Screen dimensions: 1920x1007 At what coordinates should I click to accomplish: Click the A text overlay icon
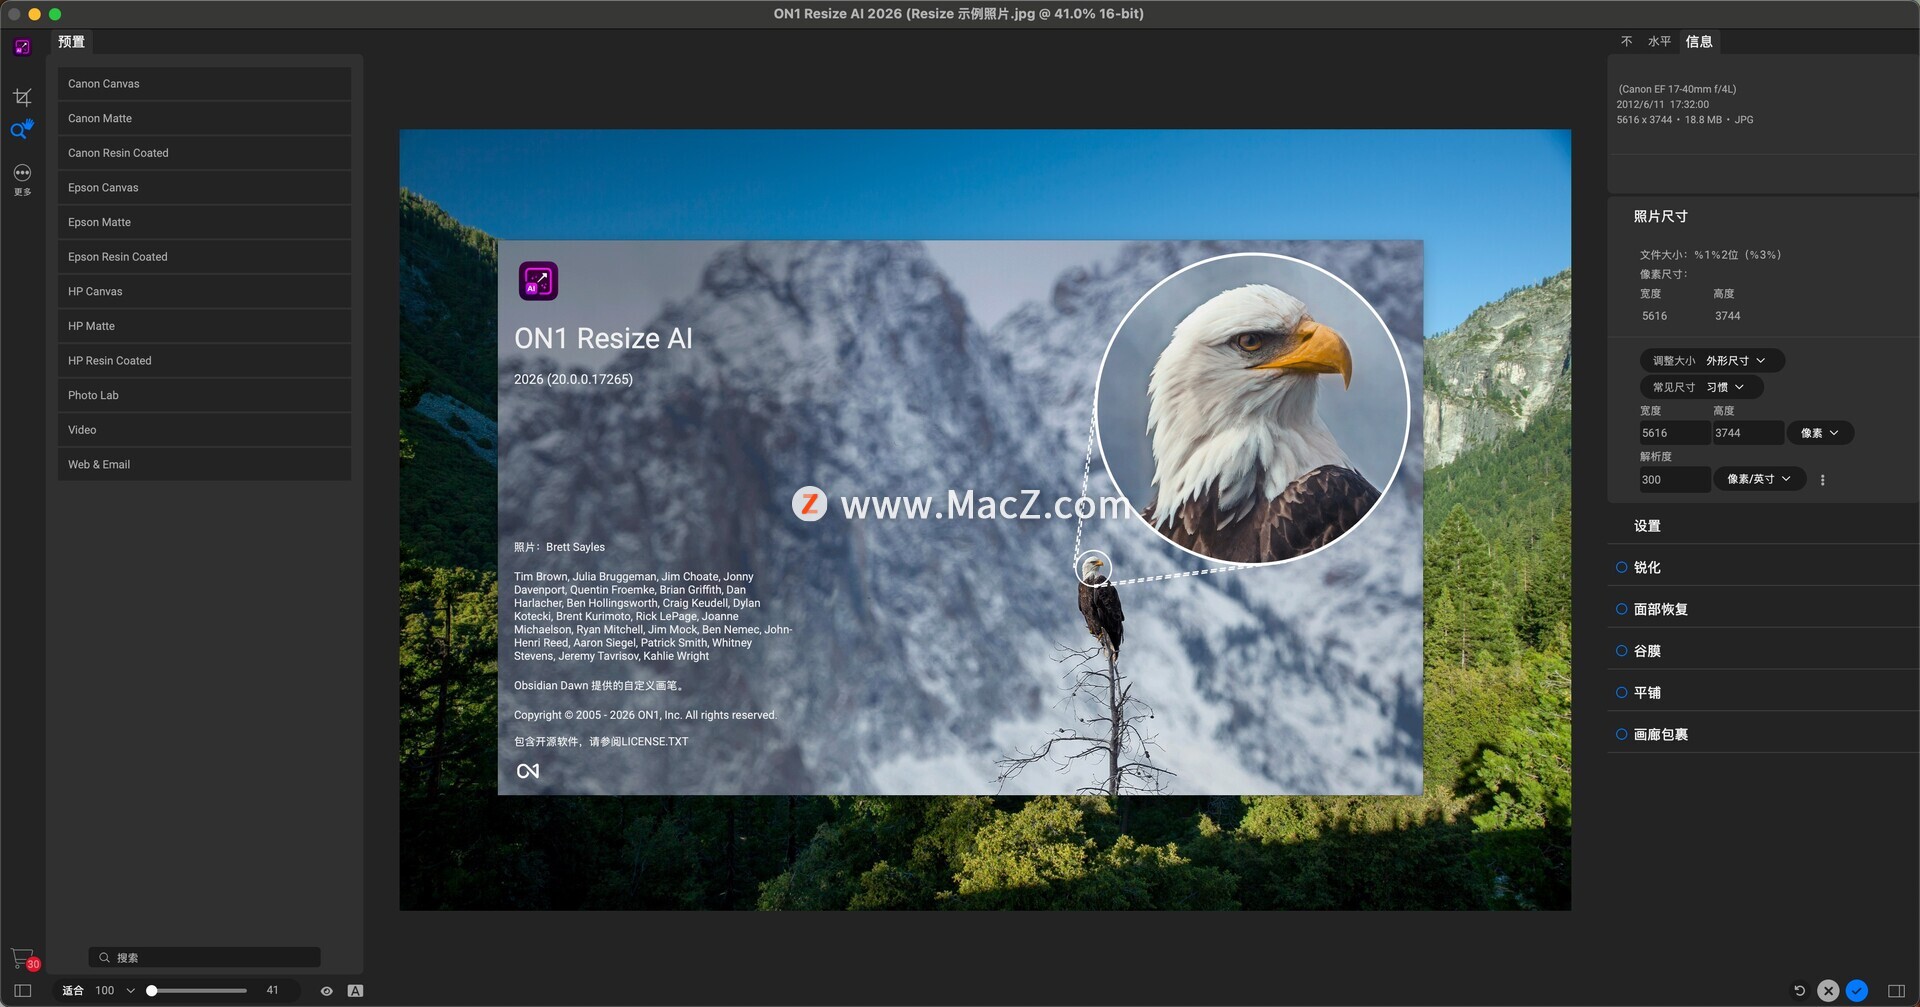[x=355, y=991]
